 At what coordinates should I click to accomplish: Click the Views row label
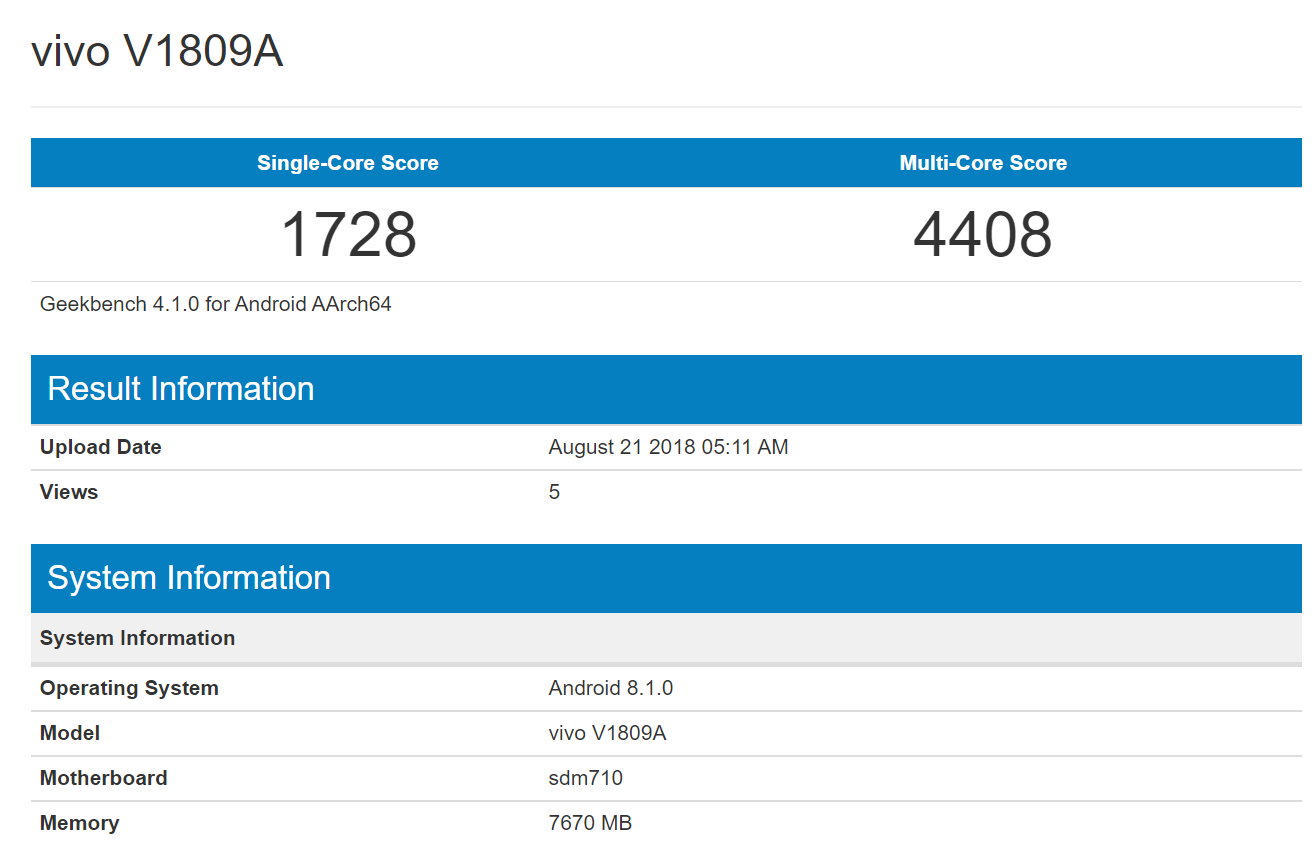[x=69, y=492]
